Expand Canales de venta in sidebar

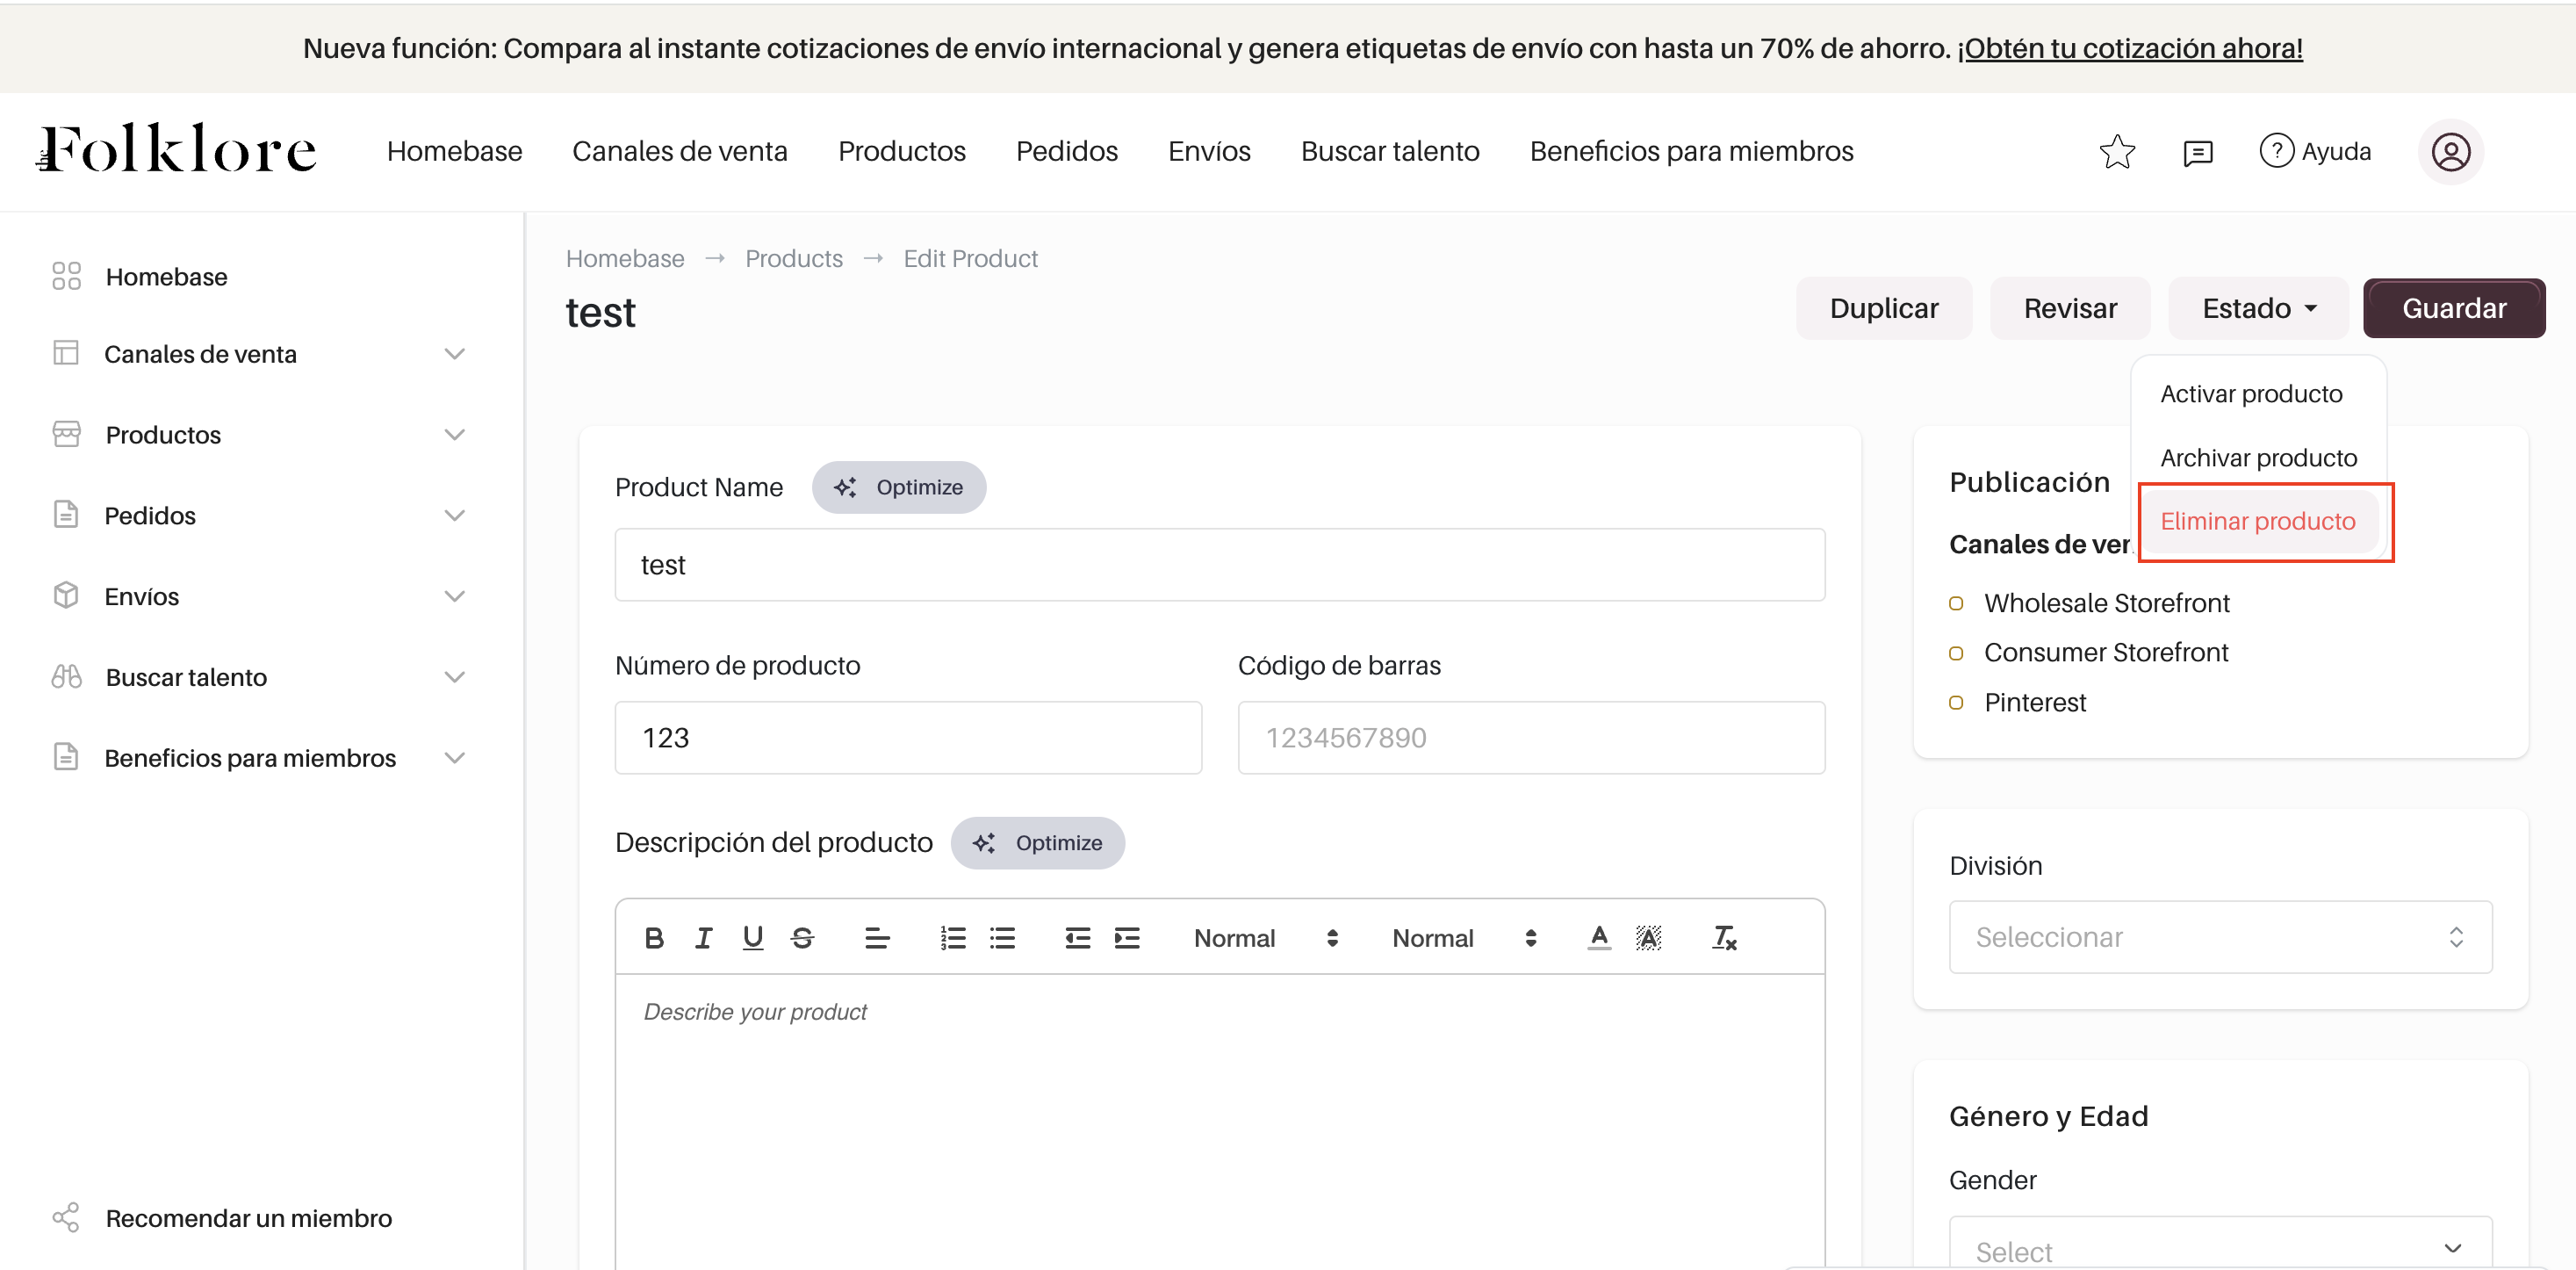(x=454, y=354)
